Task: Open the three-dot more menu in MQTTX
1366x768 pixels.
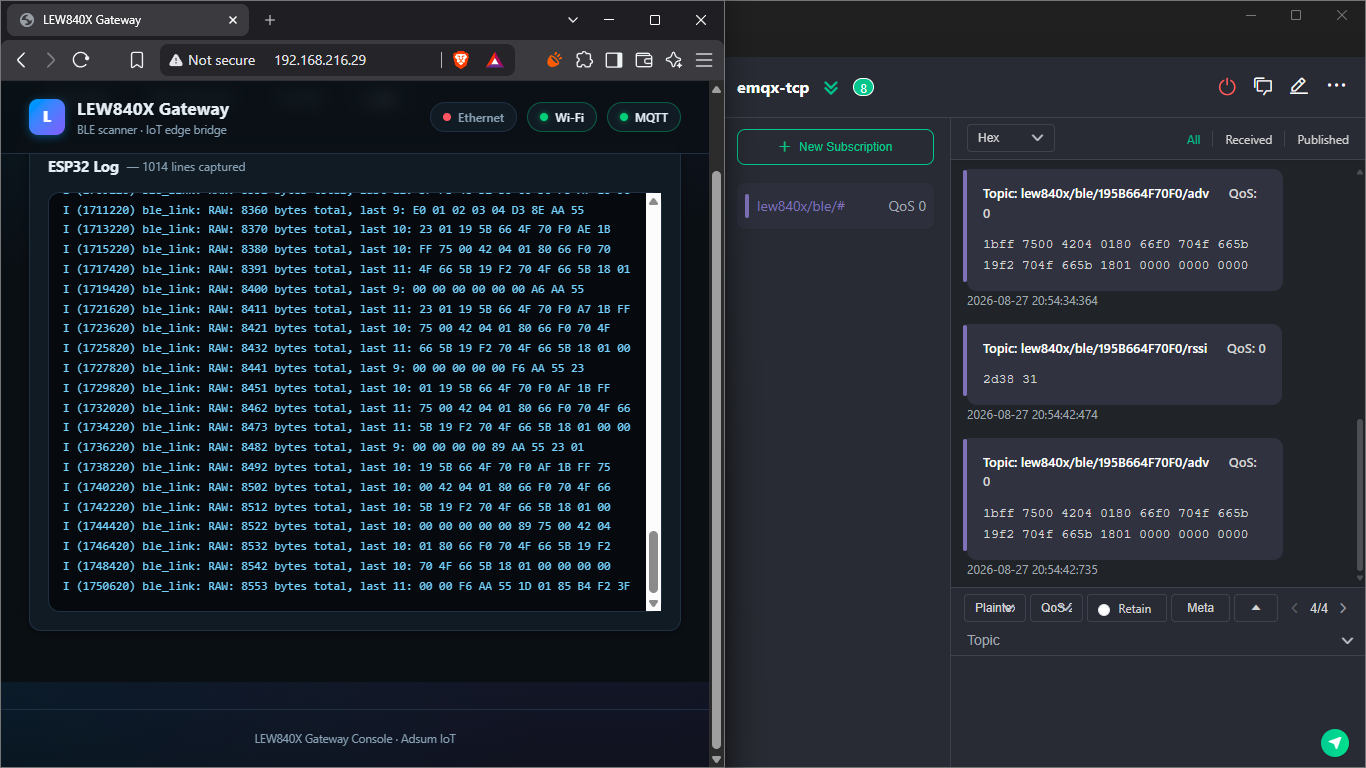Action: point(1336,86)
